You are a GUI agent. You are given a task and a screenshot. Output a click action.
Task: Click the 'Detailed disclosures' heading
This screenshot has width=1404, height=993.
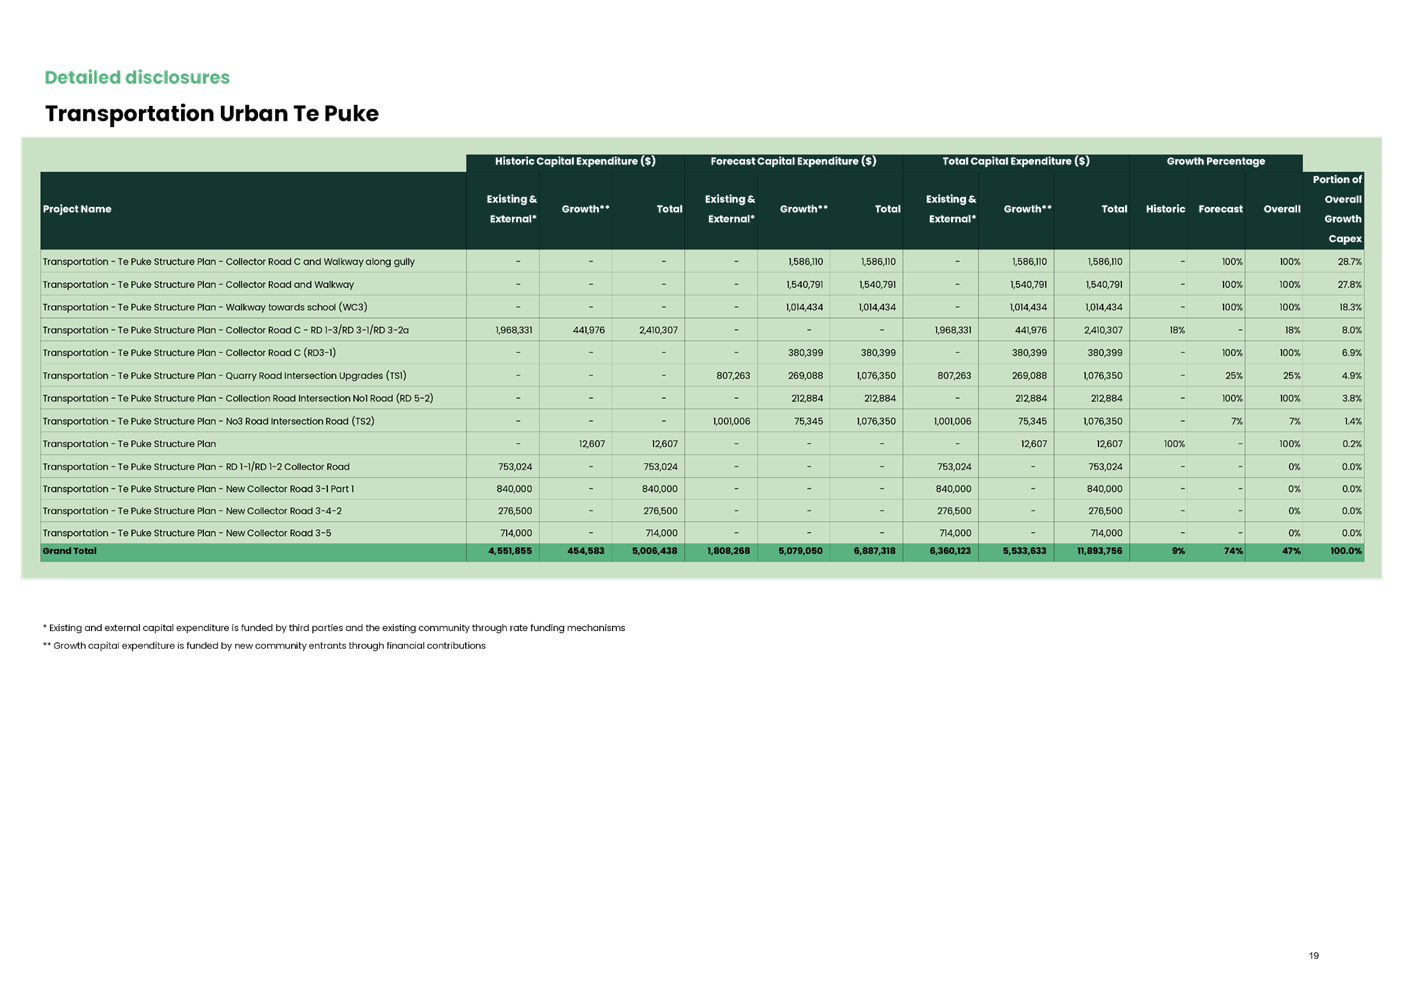[137, 77]
